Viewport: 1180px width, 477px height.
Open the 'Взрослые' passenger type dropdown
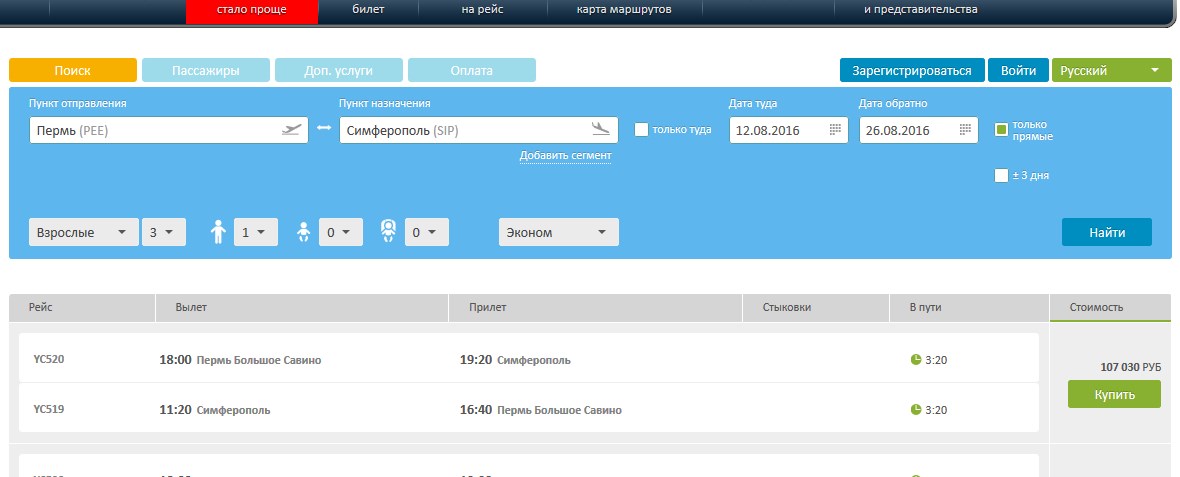(84, 232)
